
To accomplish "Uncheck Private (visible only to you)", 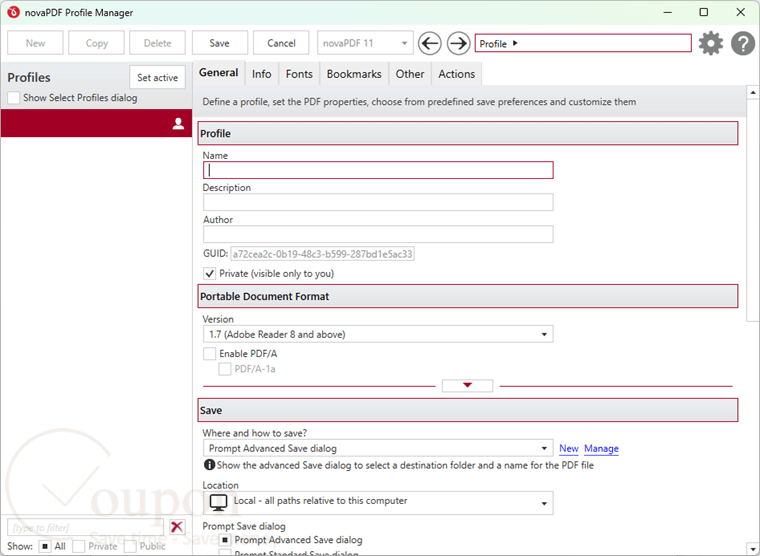I will pos(209,273).
